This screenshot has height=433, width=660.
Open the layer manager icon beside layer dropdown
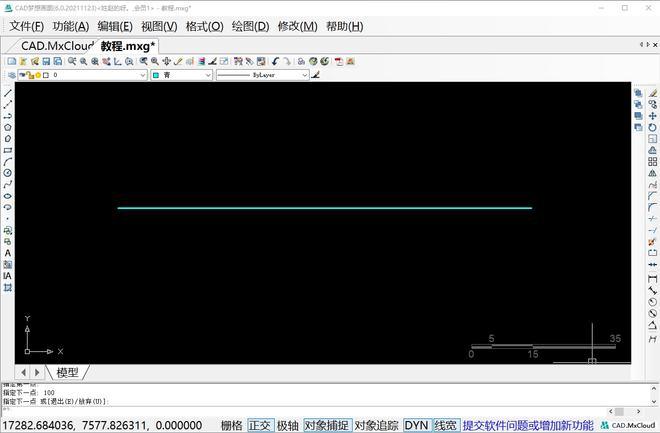click(12, 75)
